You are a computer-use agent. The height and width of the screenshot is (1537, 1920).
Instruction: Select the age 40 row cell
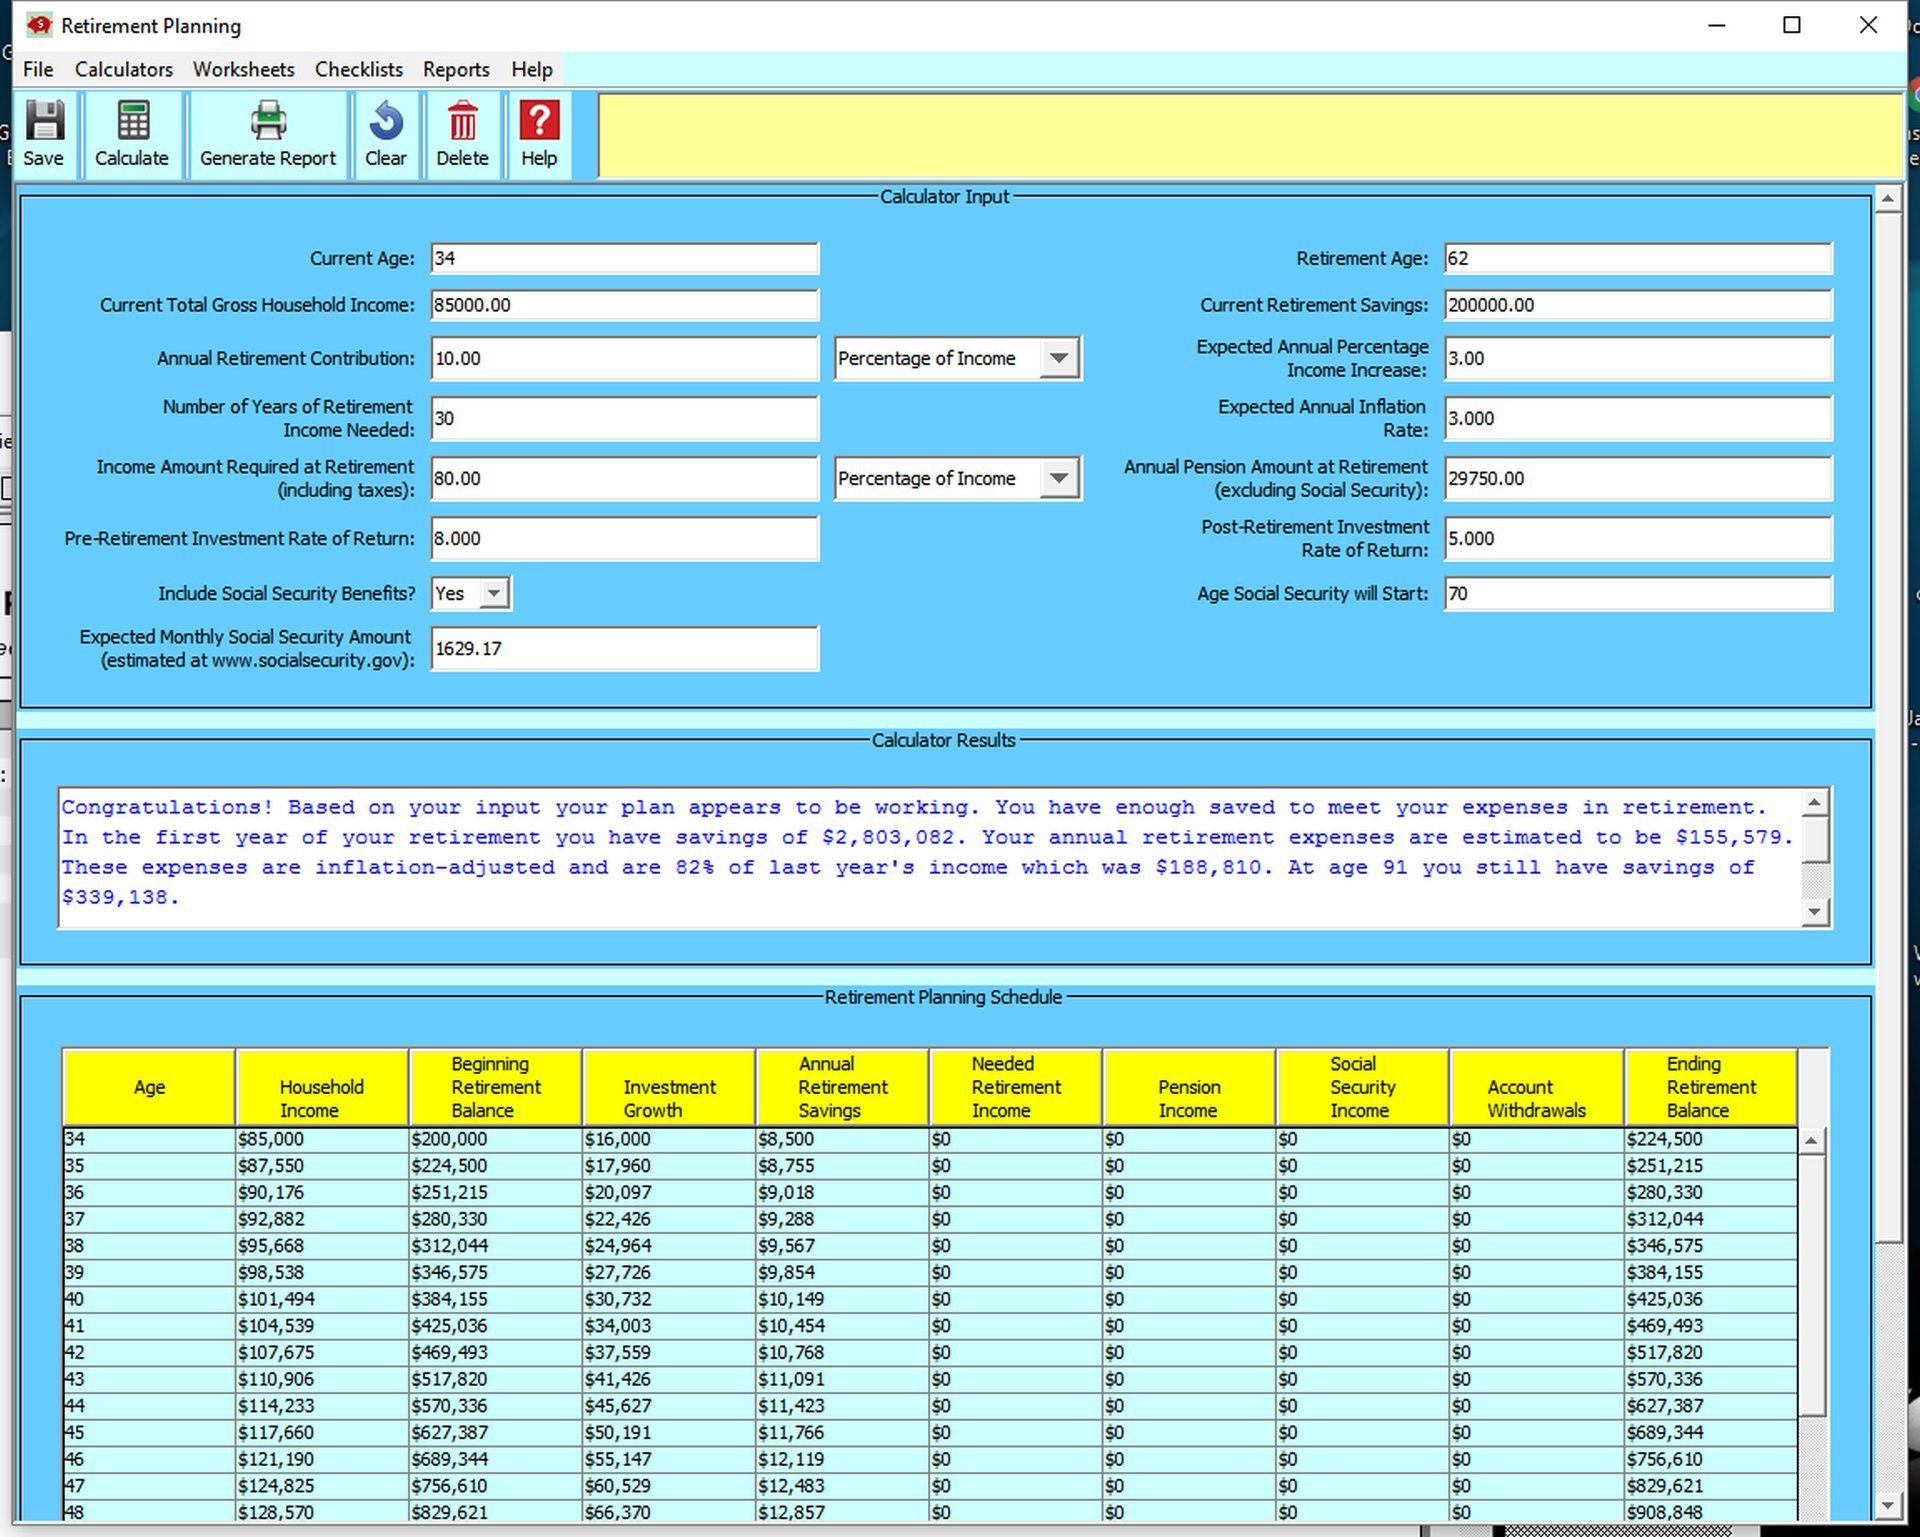149,1299
